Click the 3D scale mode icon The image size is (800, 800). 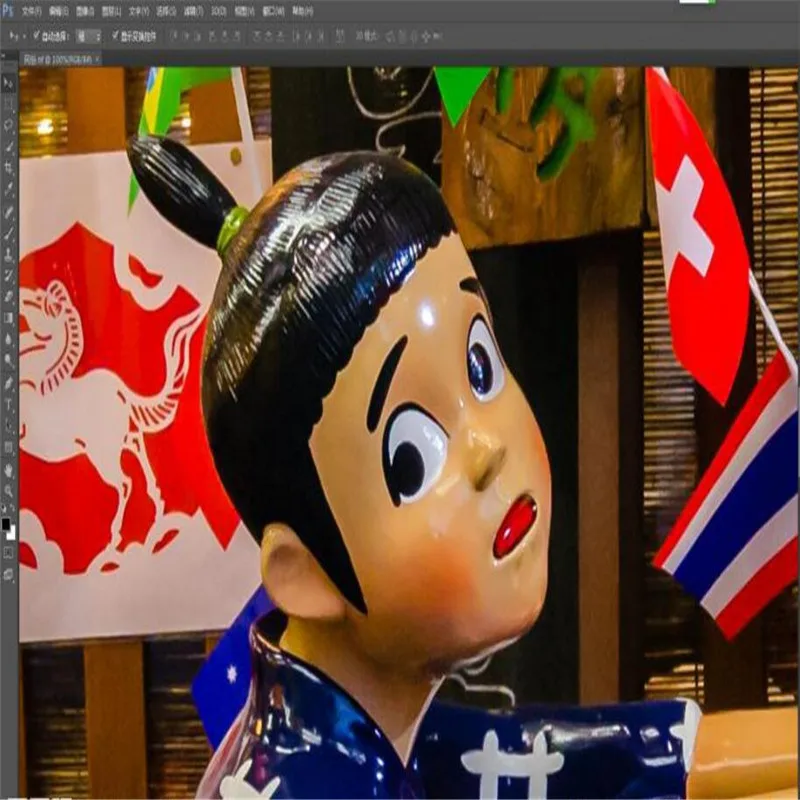438,36
